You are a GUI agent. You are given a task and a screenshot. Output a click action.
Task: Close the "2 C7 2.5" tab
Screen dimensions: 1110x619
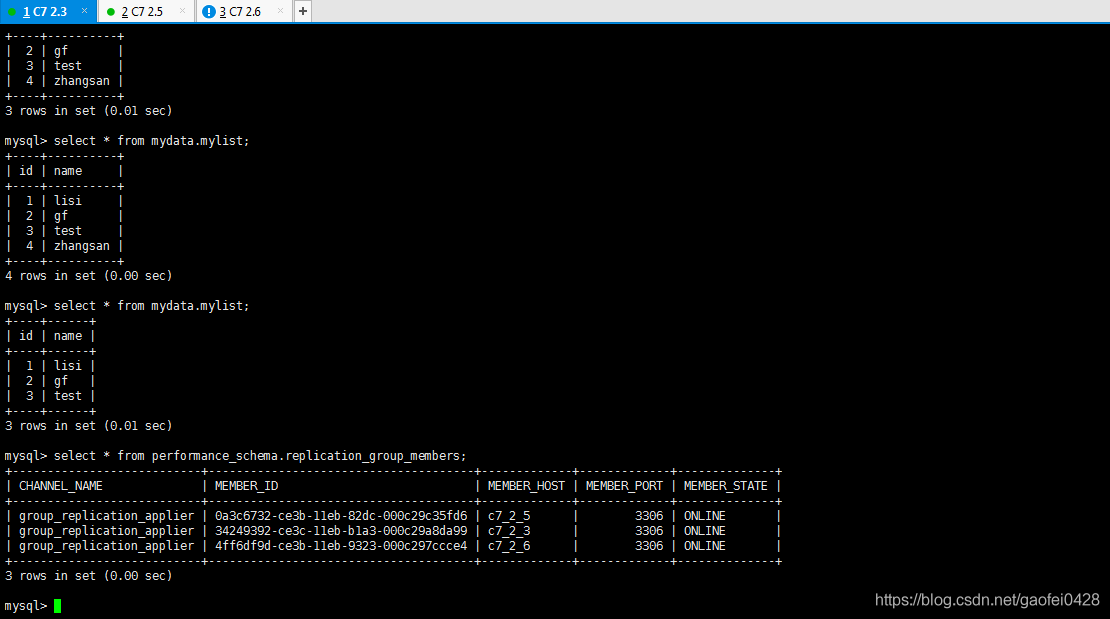pyautogui.click(x=183, y=11)
